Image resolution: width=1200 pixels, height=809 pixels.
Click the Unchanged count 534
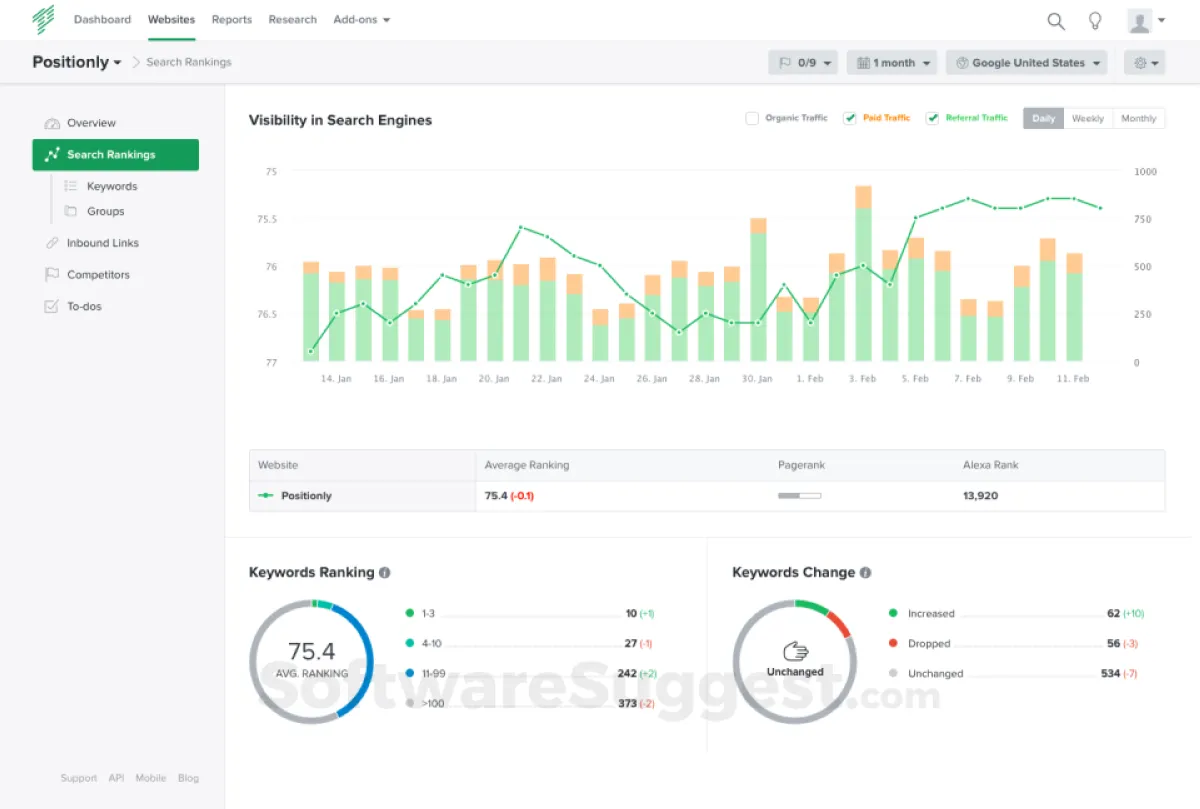coord(1110,673)
